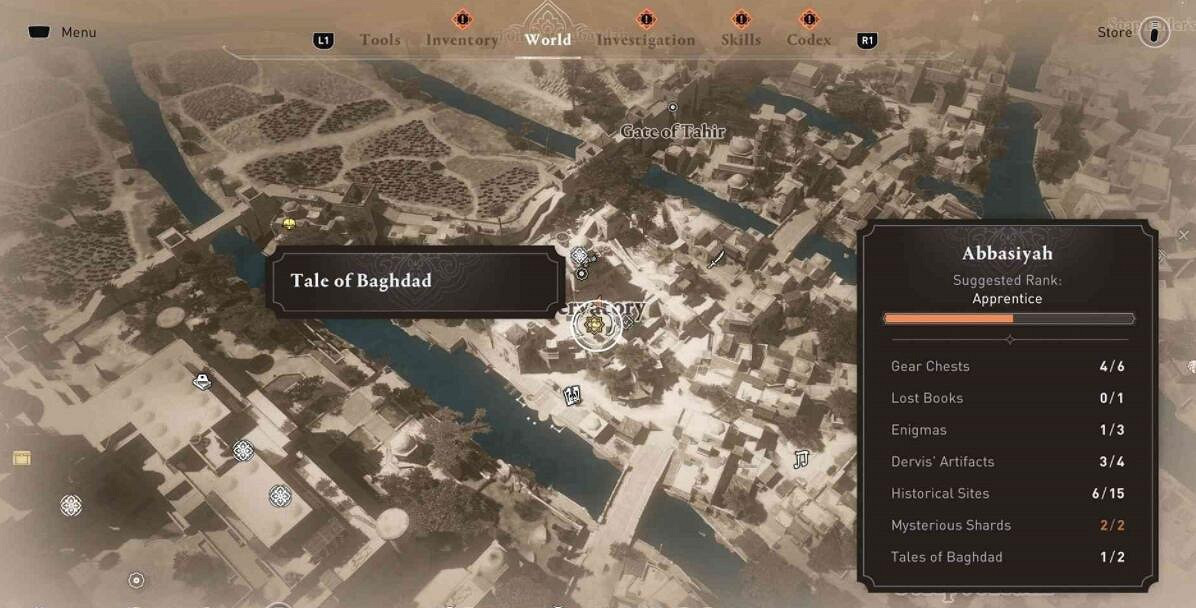Image resolution: width=1196 pixels, height=608 pixels.
Task: Go to the Codex tab
Action: point(809,40)
